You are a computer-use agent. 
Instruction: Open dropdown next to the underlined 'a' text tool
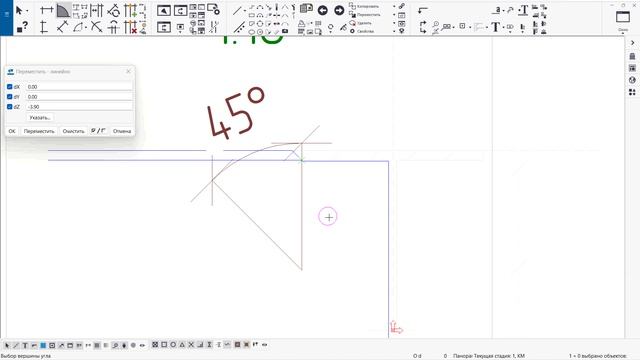point(503,11)
